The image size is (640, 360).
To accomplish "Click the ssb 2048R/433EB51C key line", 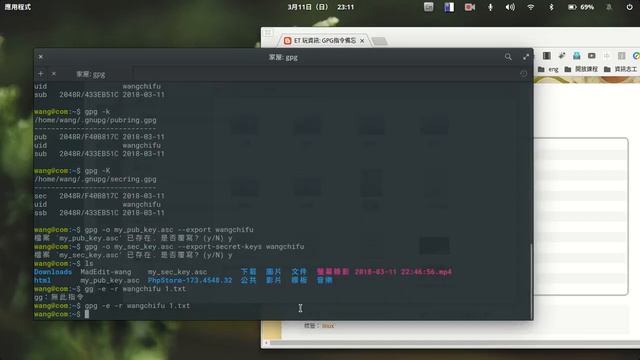I will click(x=99, y=213).
